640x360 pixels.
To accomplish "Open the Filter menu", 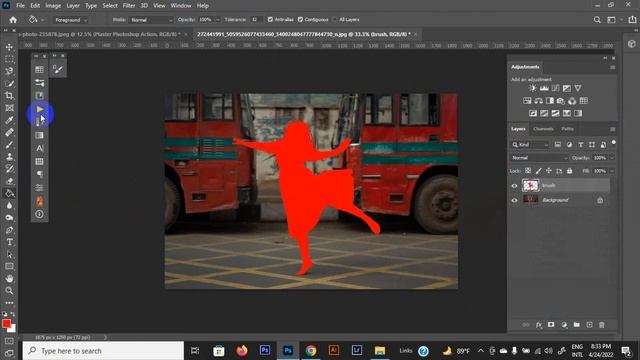I will [129, 6].
